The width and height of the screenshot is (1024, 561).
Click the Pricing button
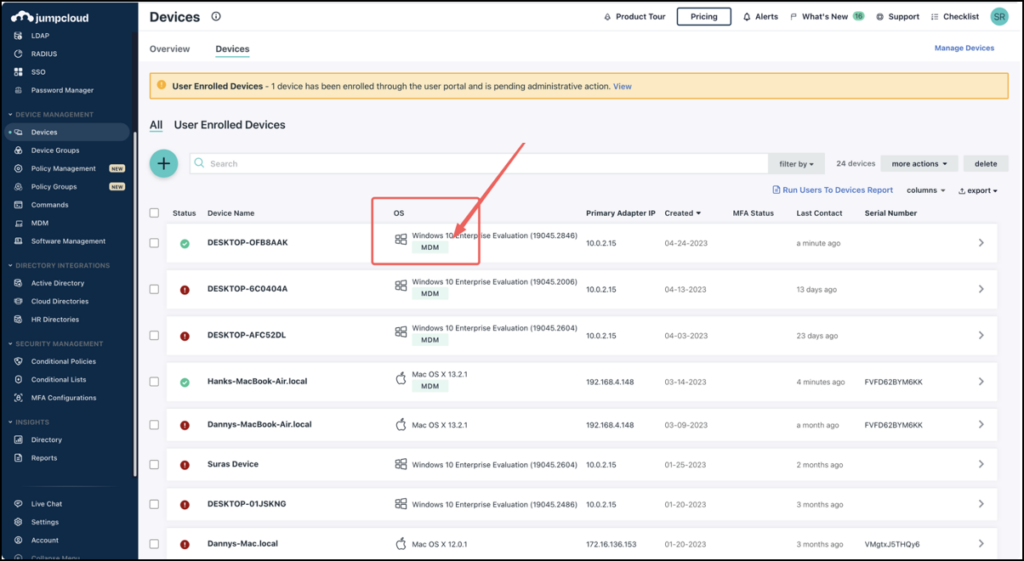pos(703,17)
